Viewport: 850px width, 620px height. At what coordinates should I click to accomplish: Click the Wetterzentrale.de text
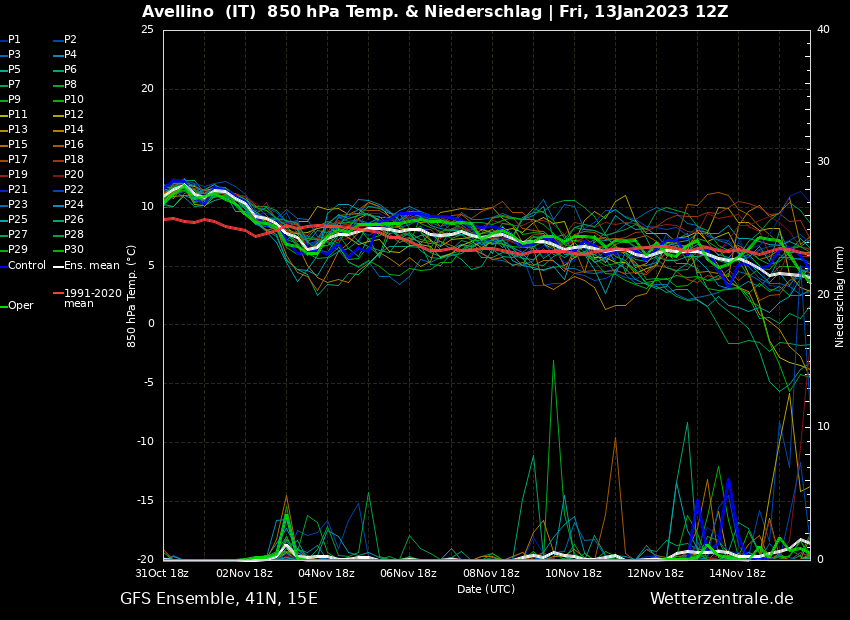[x=721, y=599]
